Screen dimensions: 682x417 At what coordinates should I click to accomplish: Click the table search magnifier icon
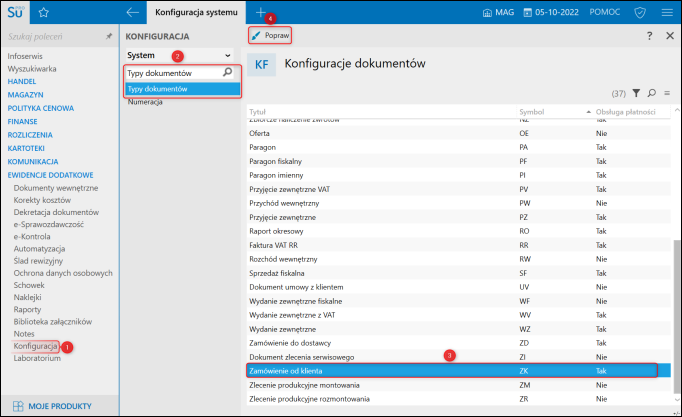652,93
